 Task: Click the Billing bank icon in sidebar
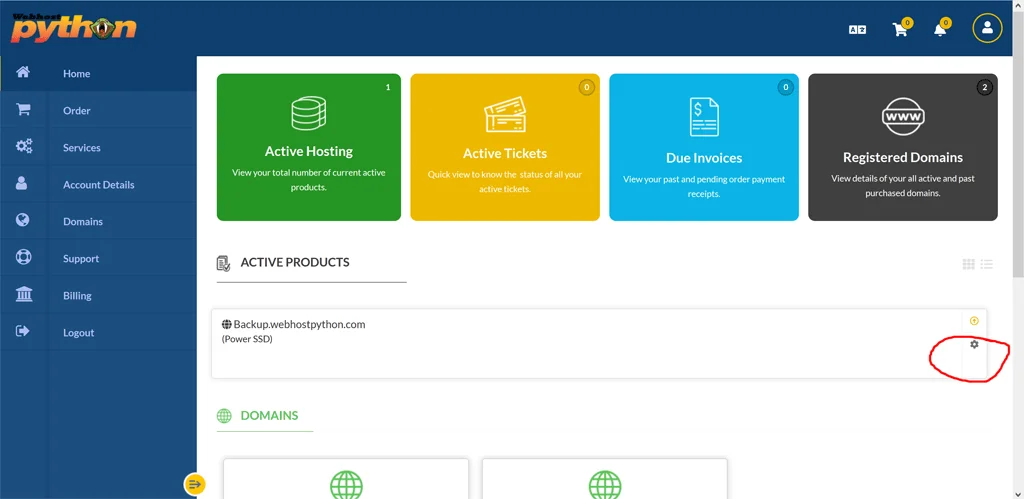click(24, 295)
